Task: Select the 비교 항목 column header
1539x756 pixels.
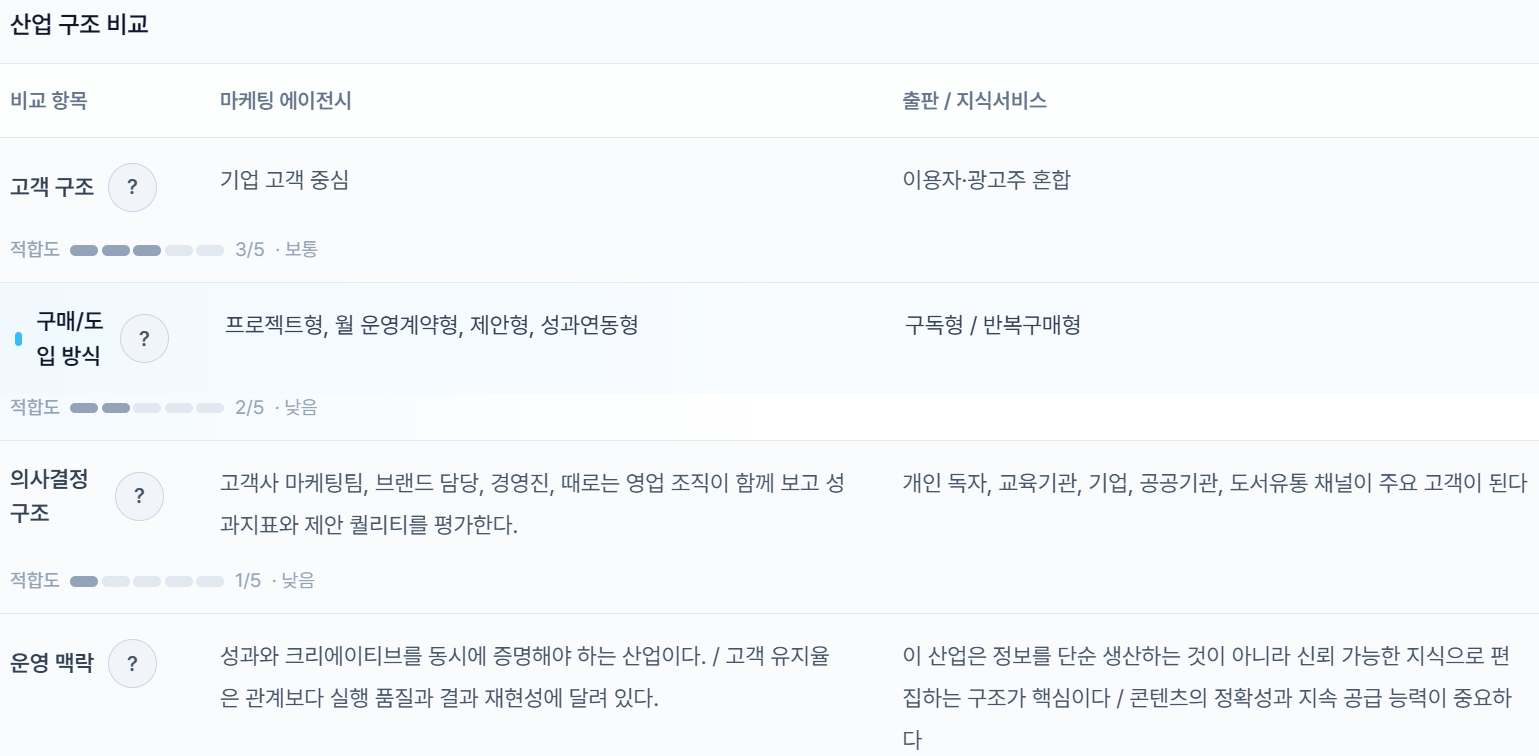Action: point(48,101)
